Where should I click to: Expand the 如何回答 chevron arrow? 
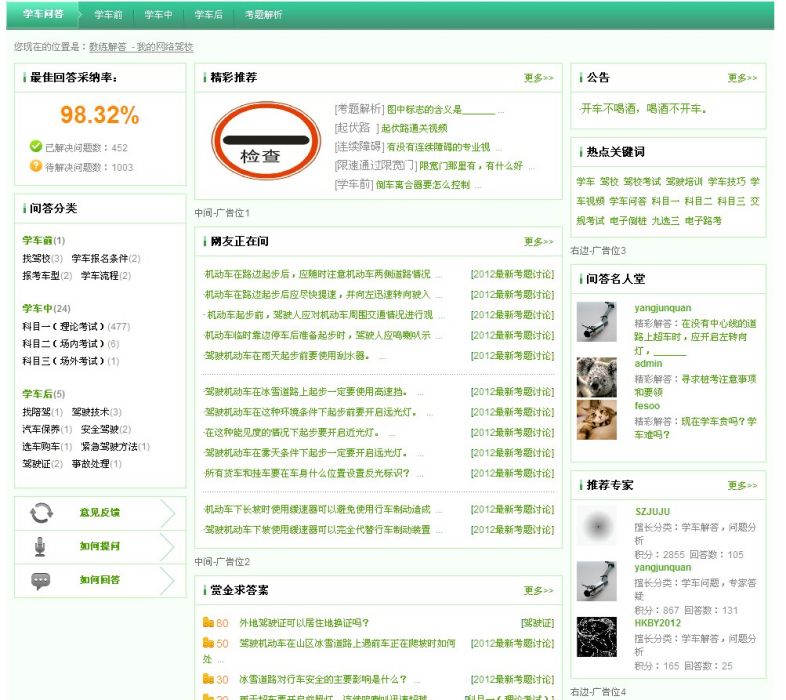coord(168,581)
